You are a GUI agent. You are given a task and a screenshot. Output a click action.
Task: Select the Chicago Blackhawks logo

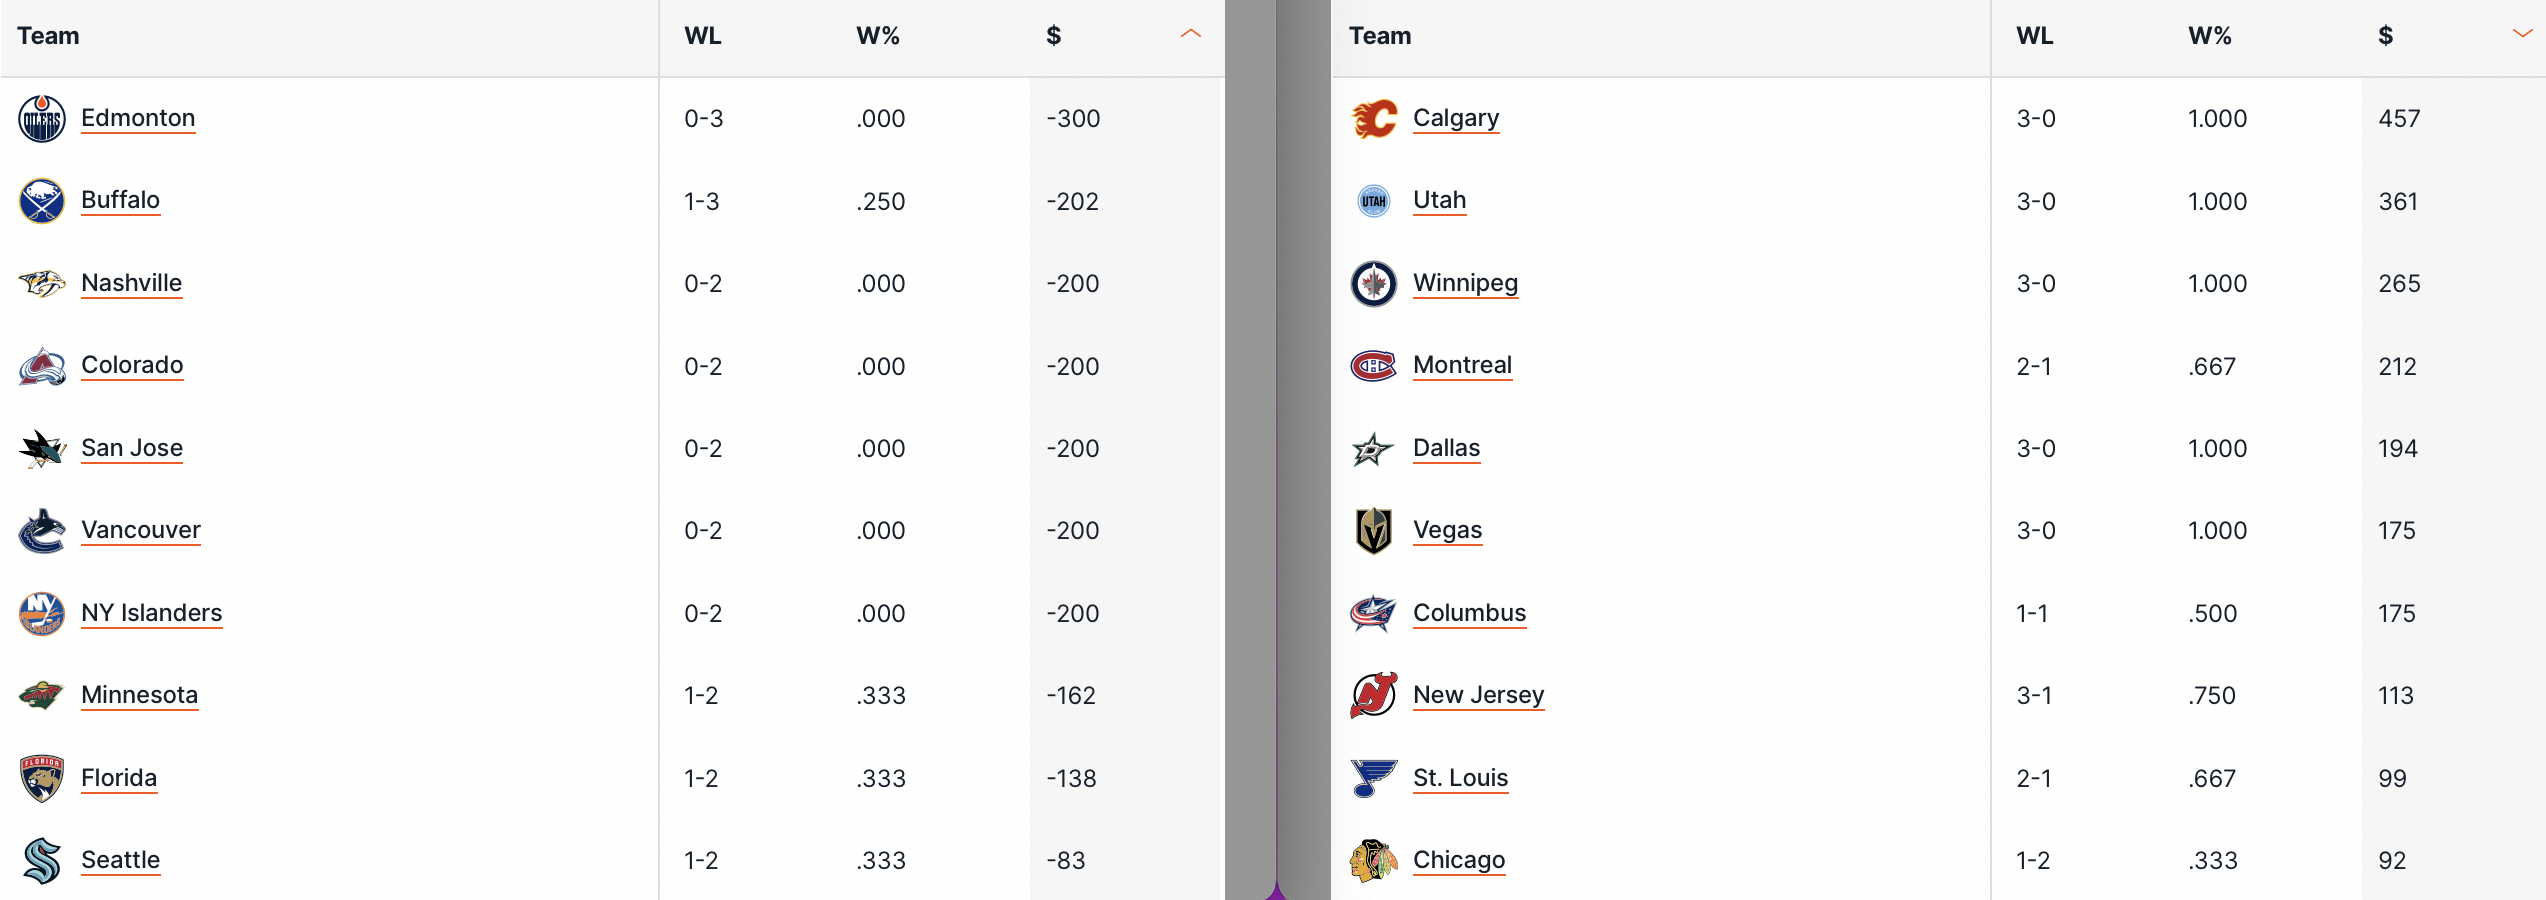pos(1374,860)
